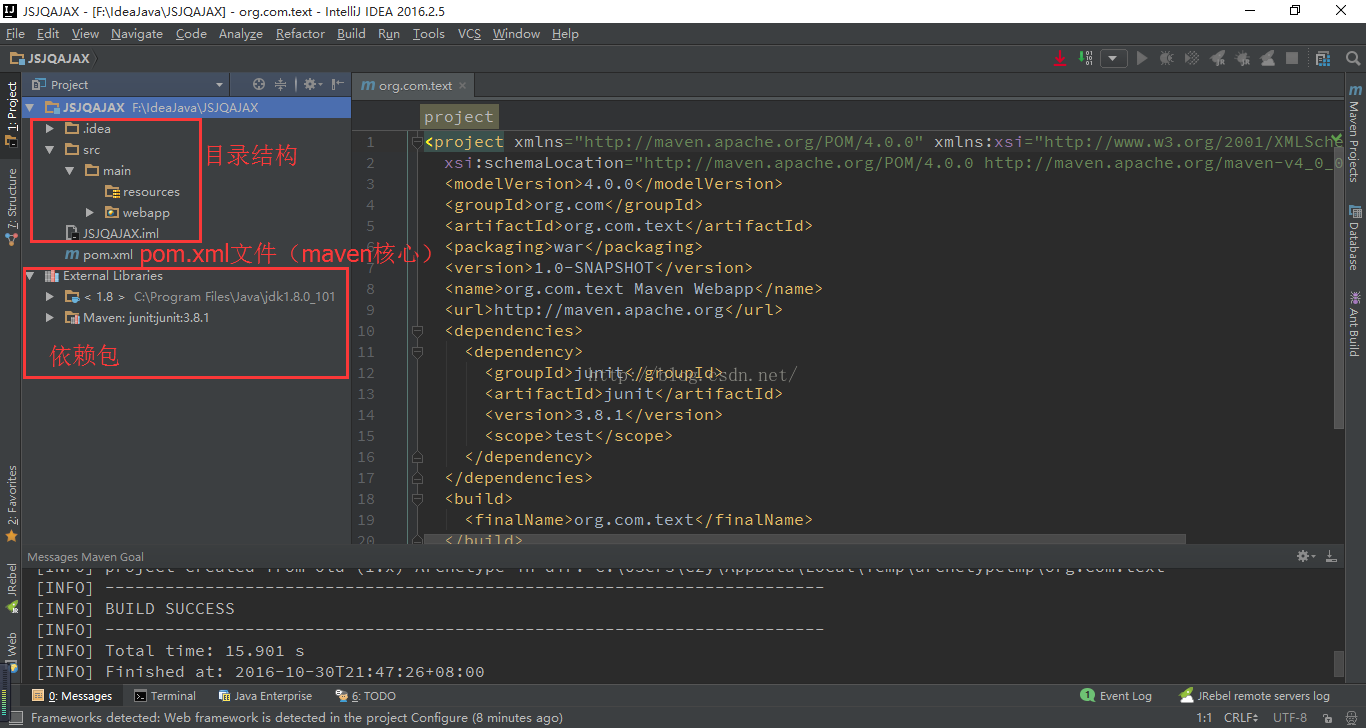Toggle the Ant Build side panel

1355,323
